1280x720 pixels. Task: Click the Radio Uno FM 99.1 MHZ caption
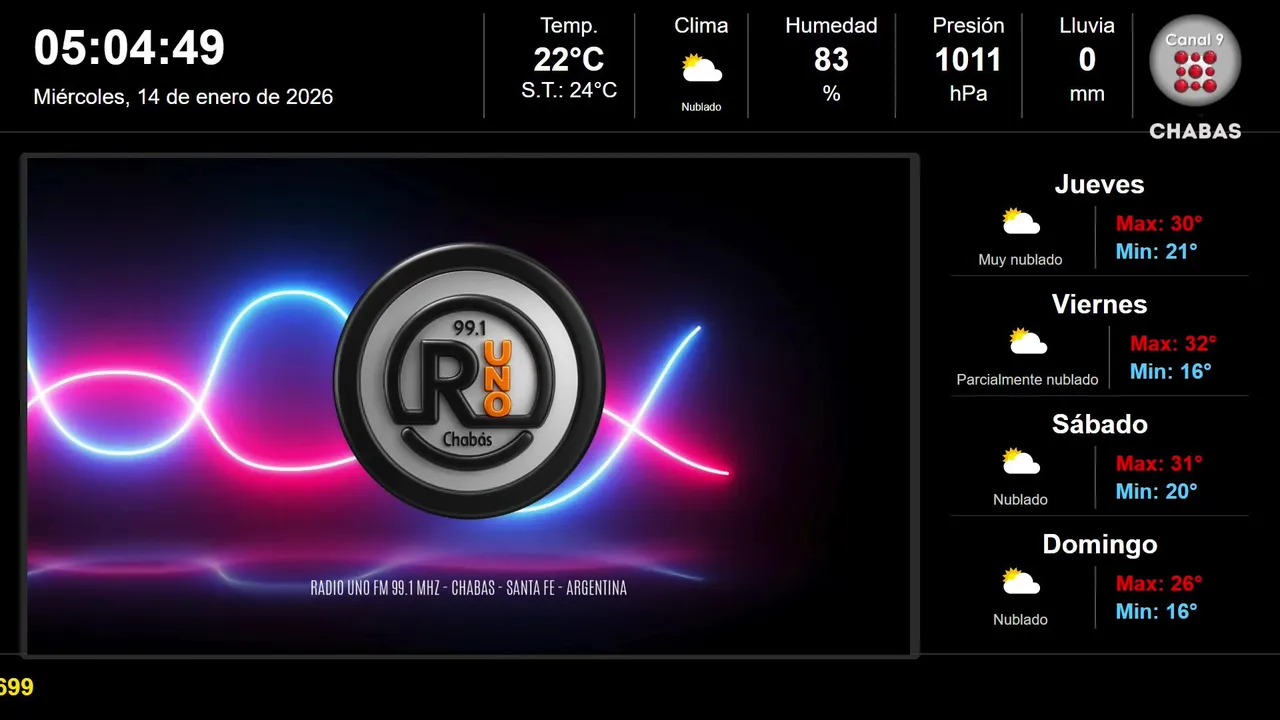pyautogui.click(x=469, y=588)
